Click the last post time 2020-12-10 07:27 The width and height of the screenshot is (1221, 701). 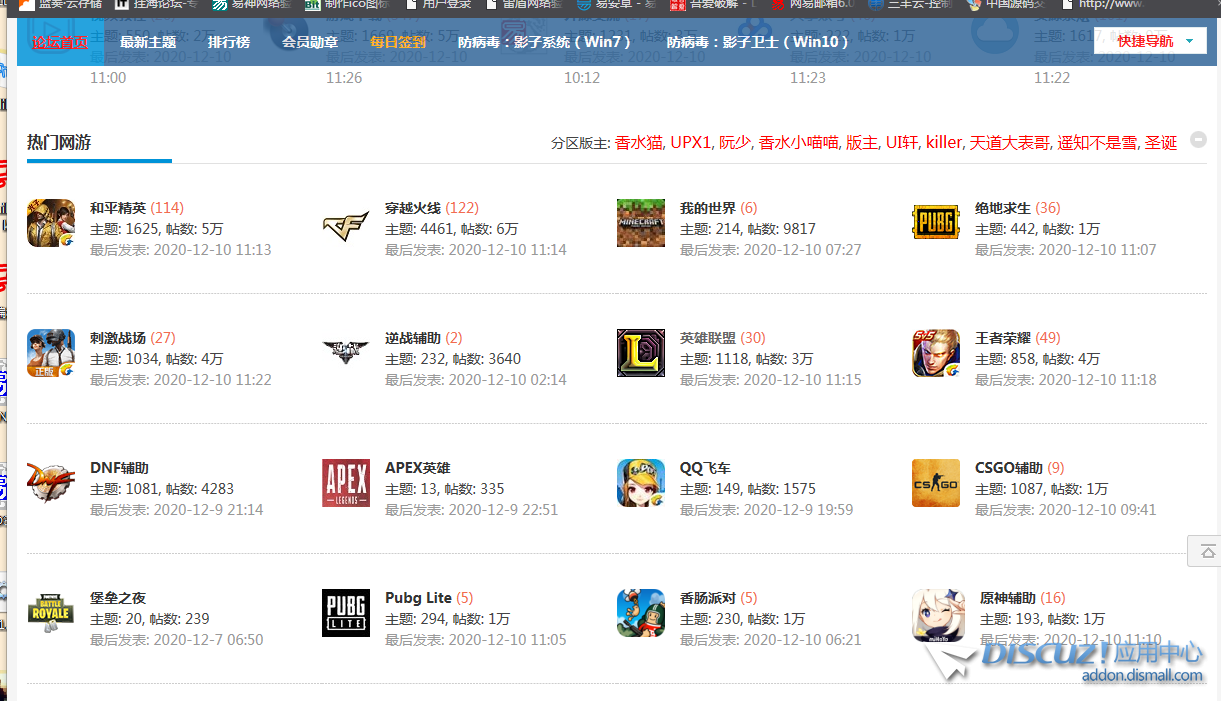(x=802, y=250)
